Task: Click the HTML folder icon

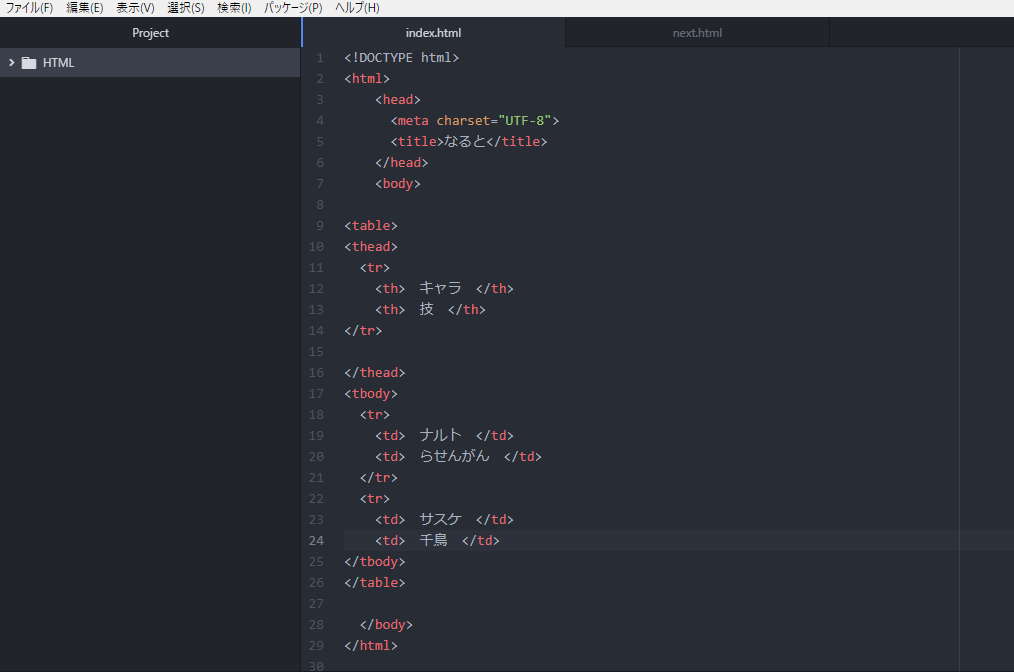Action: tap(29, 63)
